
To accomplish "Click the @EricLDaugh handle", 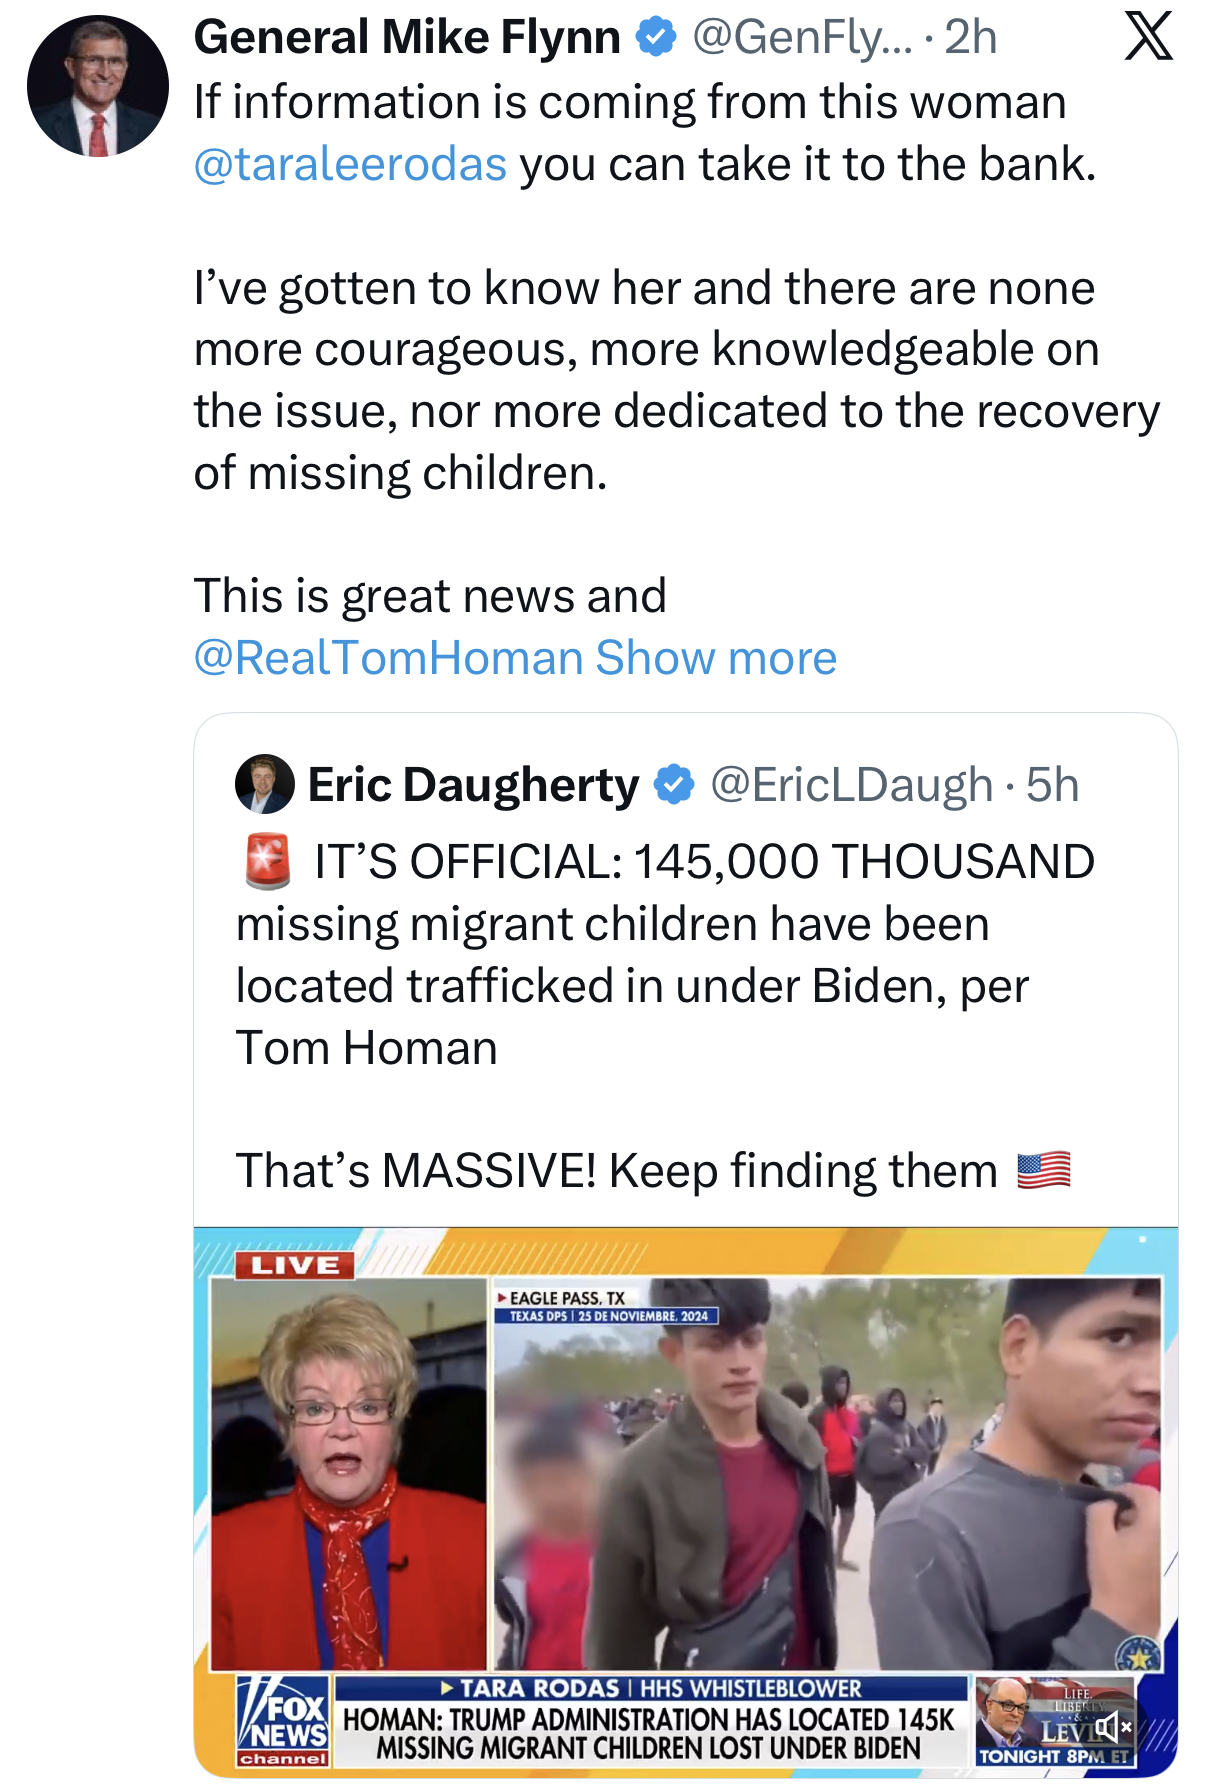I will [851, 785].
